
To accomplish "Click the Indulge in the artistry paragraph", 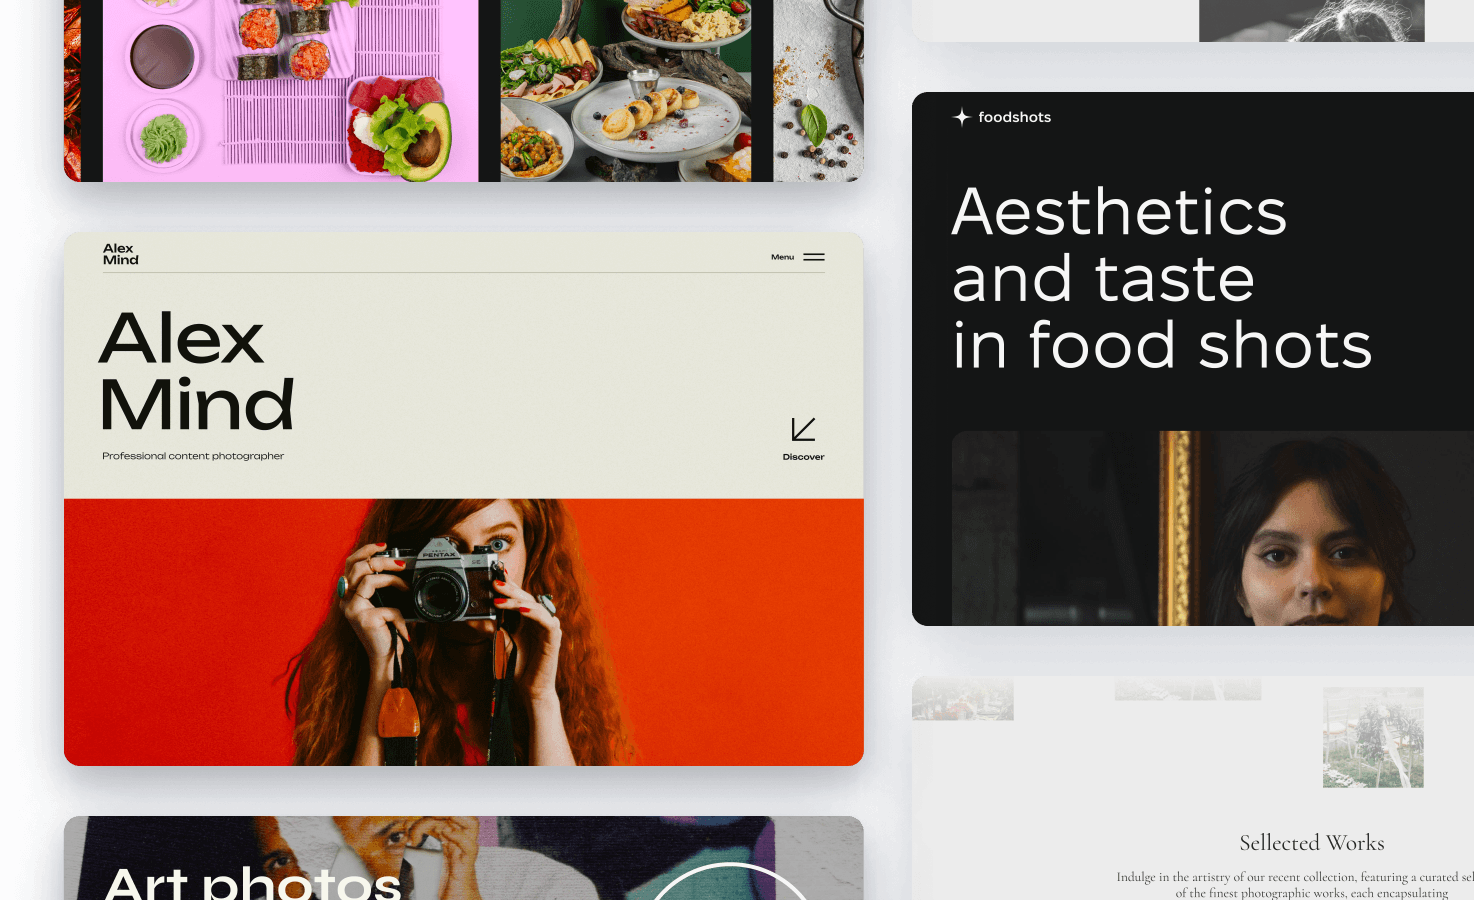I will [1295, 885].
